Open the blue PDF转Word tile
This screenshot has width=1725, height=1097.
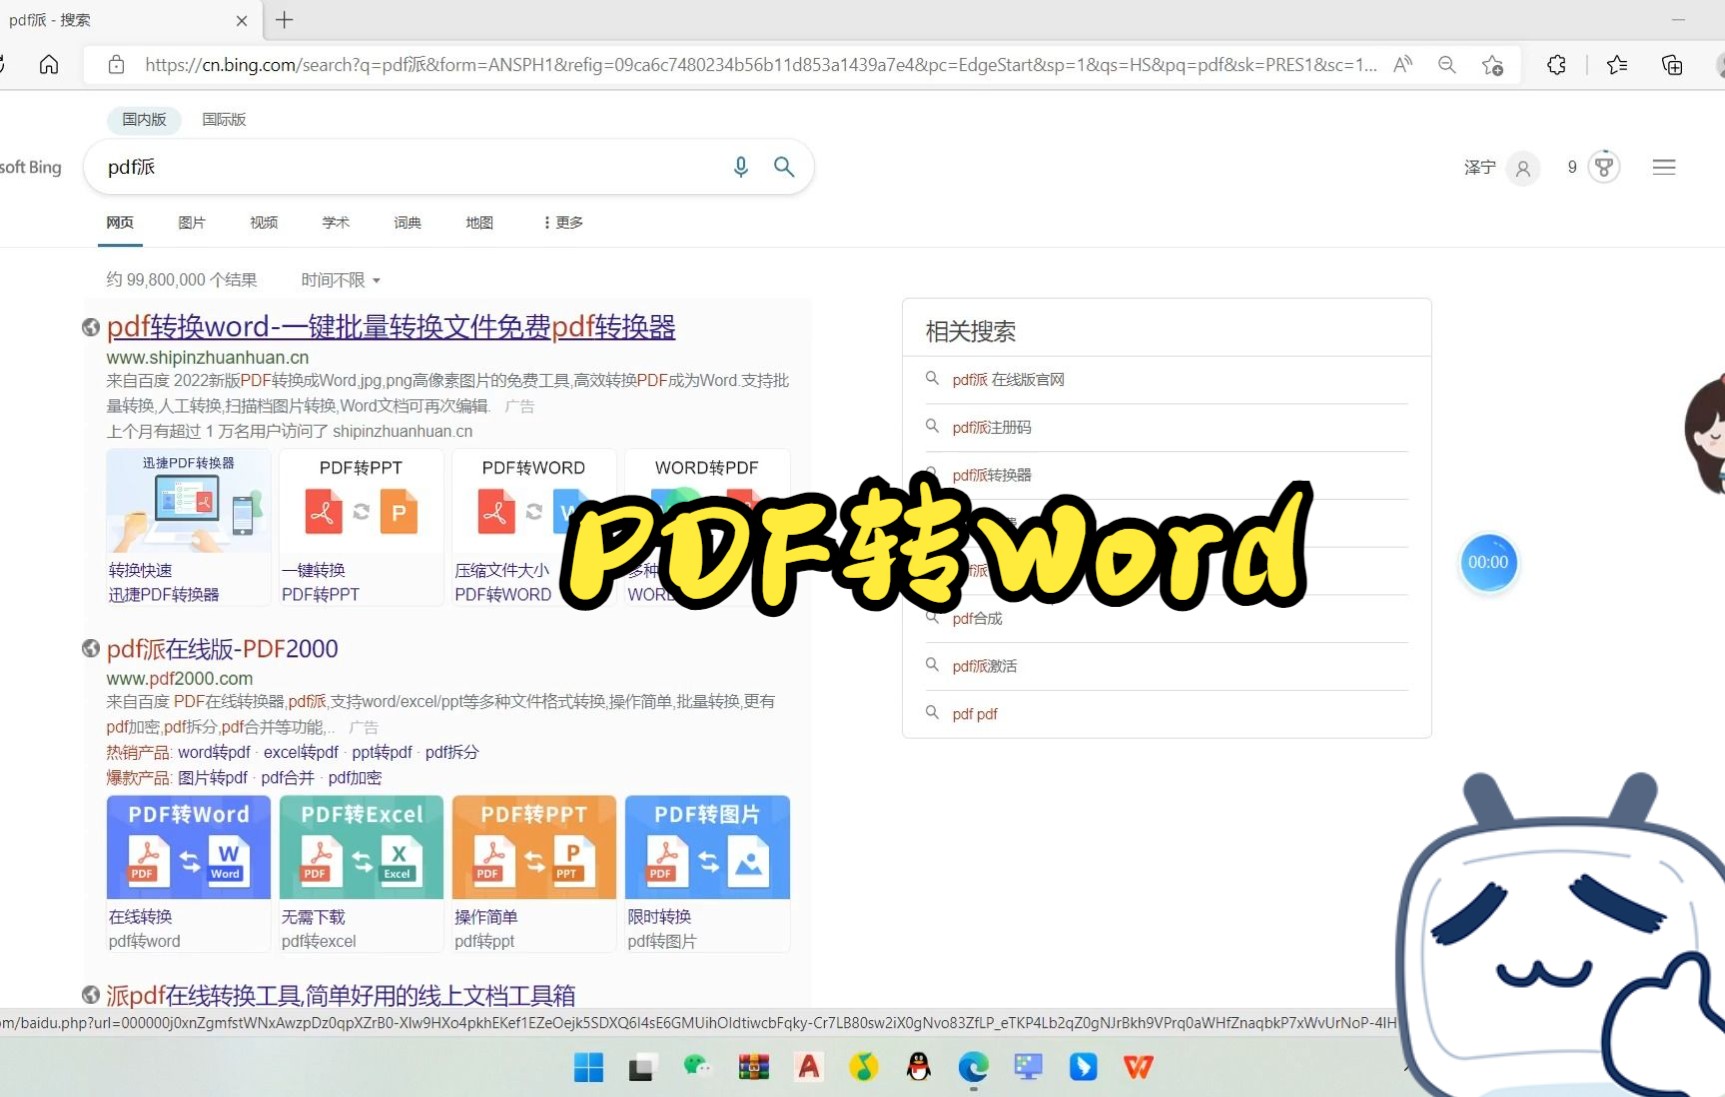[188, 847]
